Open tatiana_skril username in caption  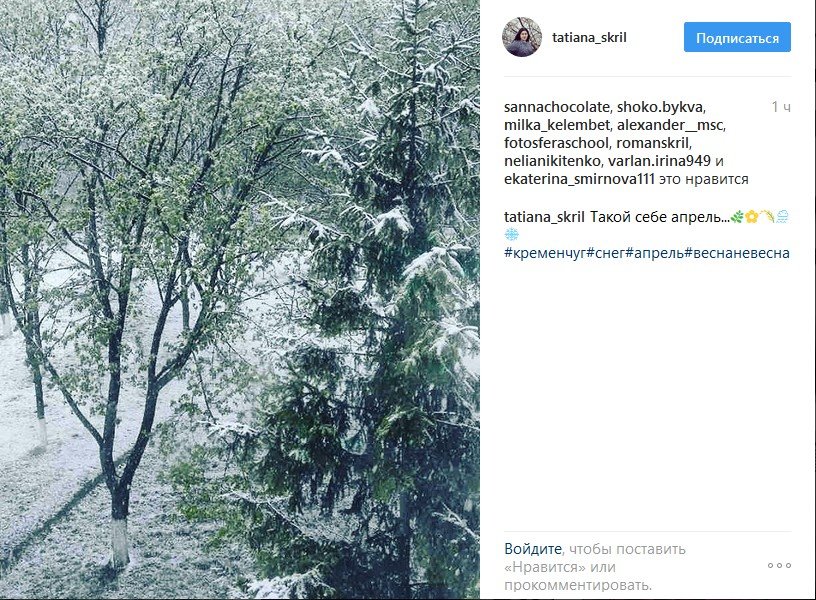point(544,217)
